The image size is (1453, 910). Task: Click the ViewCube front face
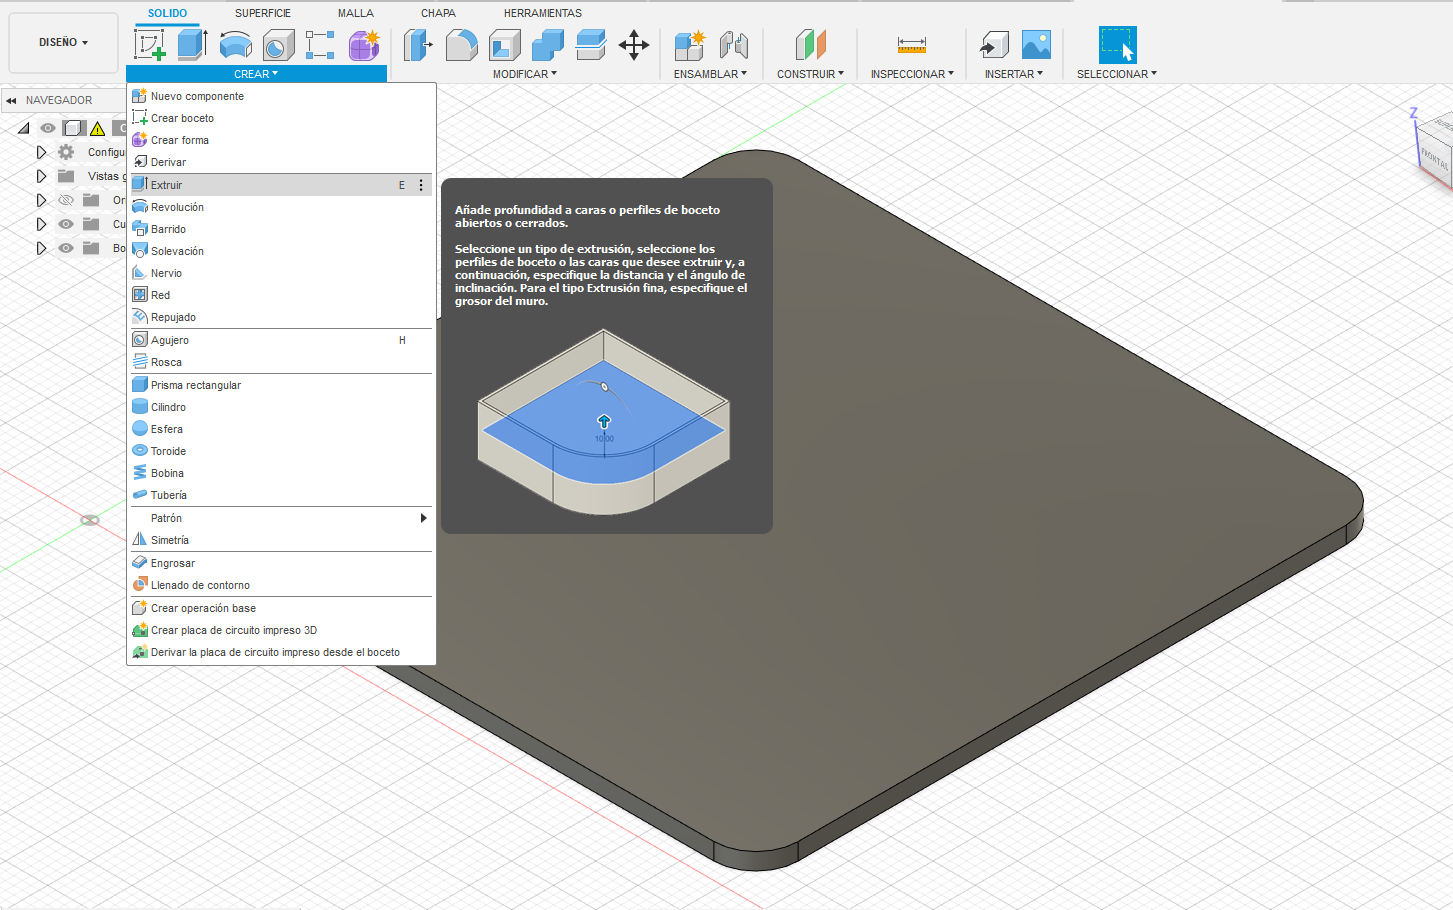click(x=1436, y=157)
